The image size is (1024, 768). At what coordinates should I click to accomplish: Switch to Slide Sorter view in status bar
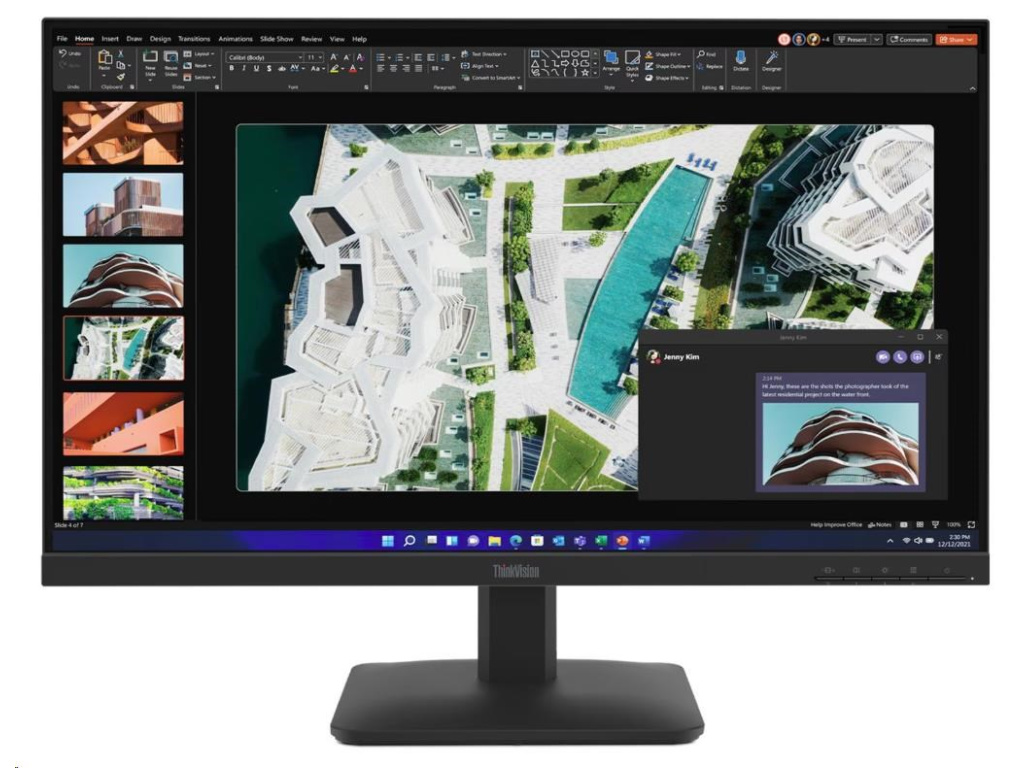pyautogui.click(x=920, y=524)
